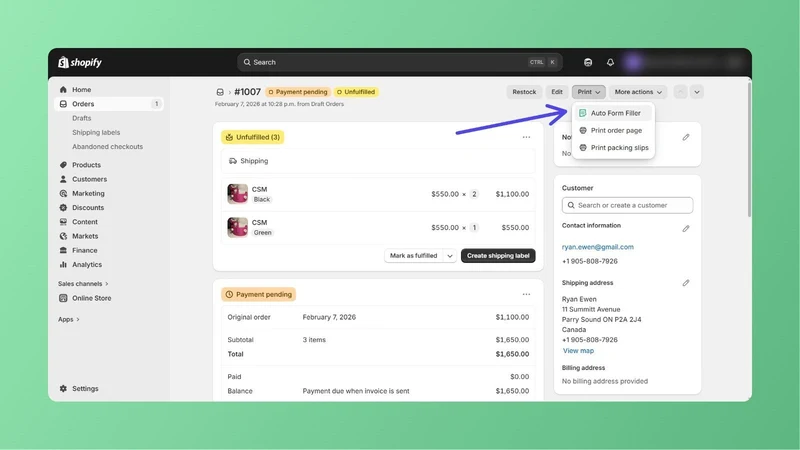Click ryan.ewen@gmail.com email link
800x450 pixels.
tap(597, 247)
